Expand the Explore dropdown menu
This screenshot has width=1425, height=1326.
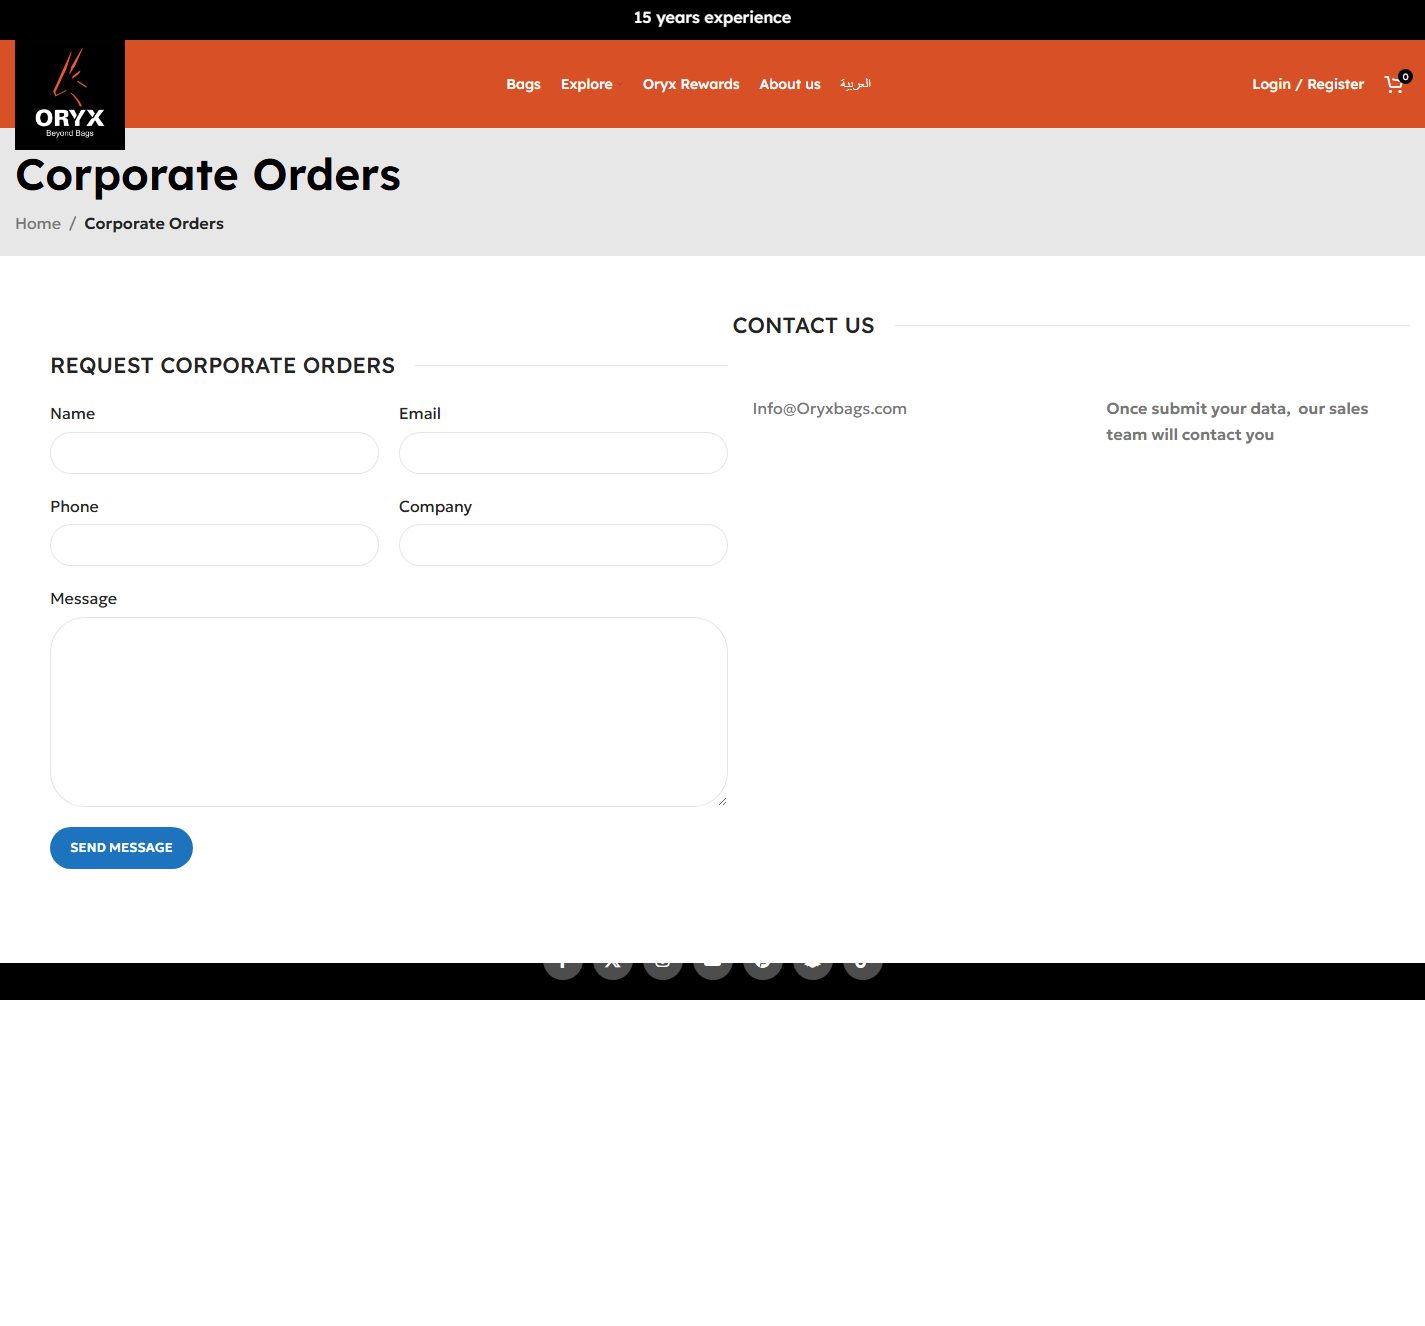coord(591,84)
